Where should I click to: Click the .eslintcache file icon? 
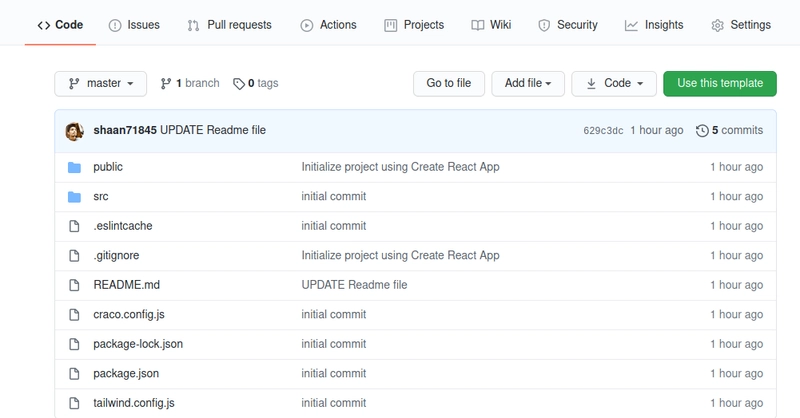click(74, 226)
